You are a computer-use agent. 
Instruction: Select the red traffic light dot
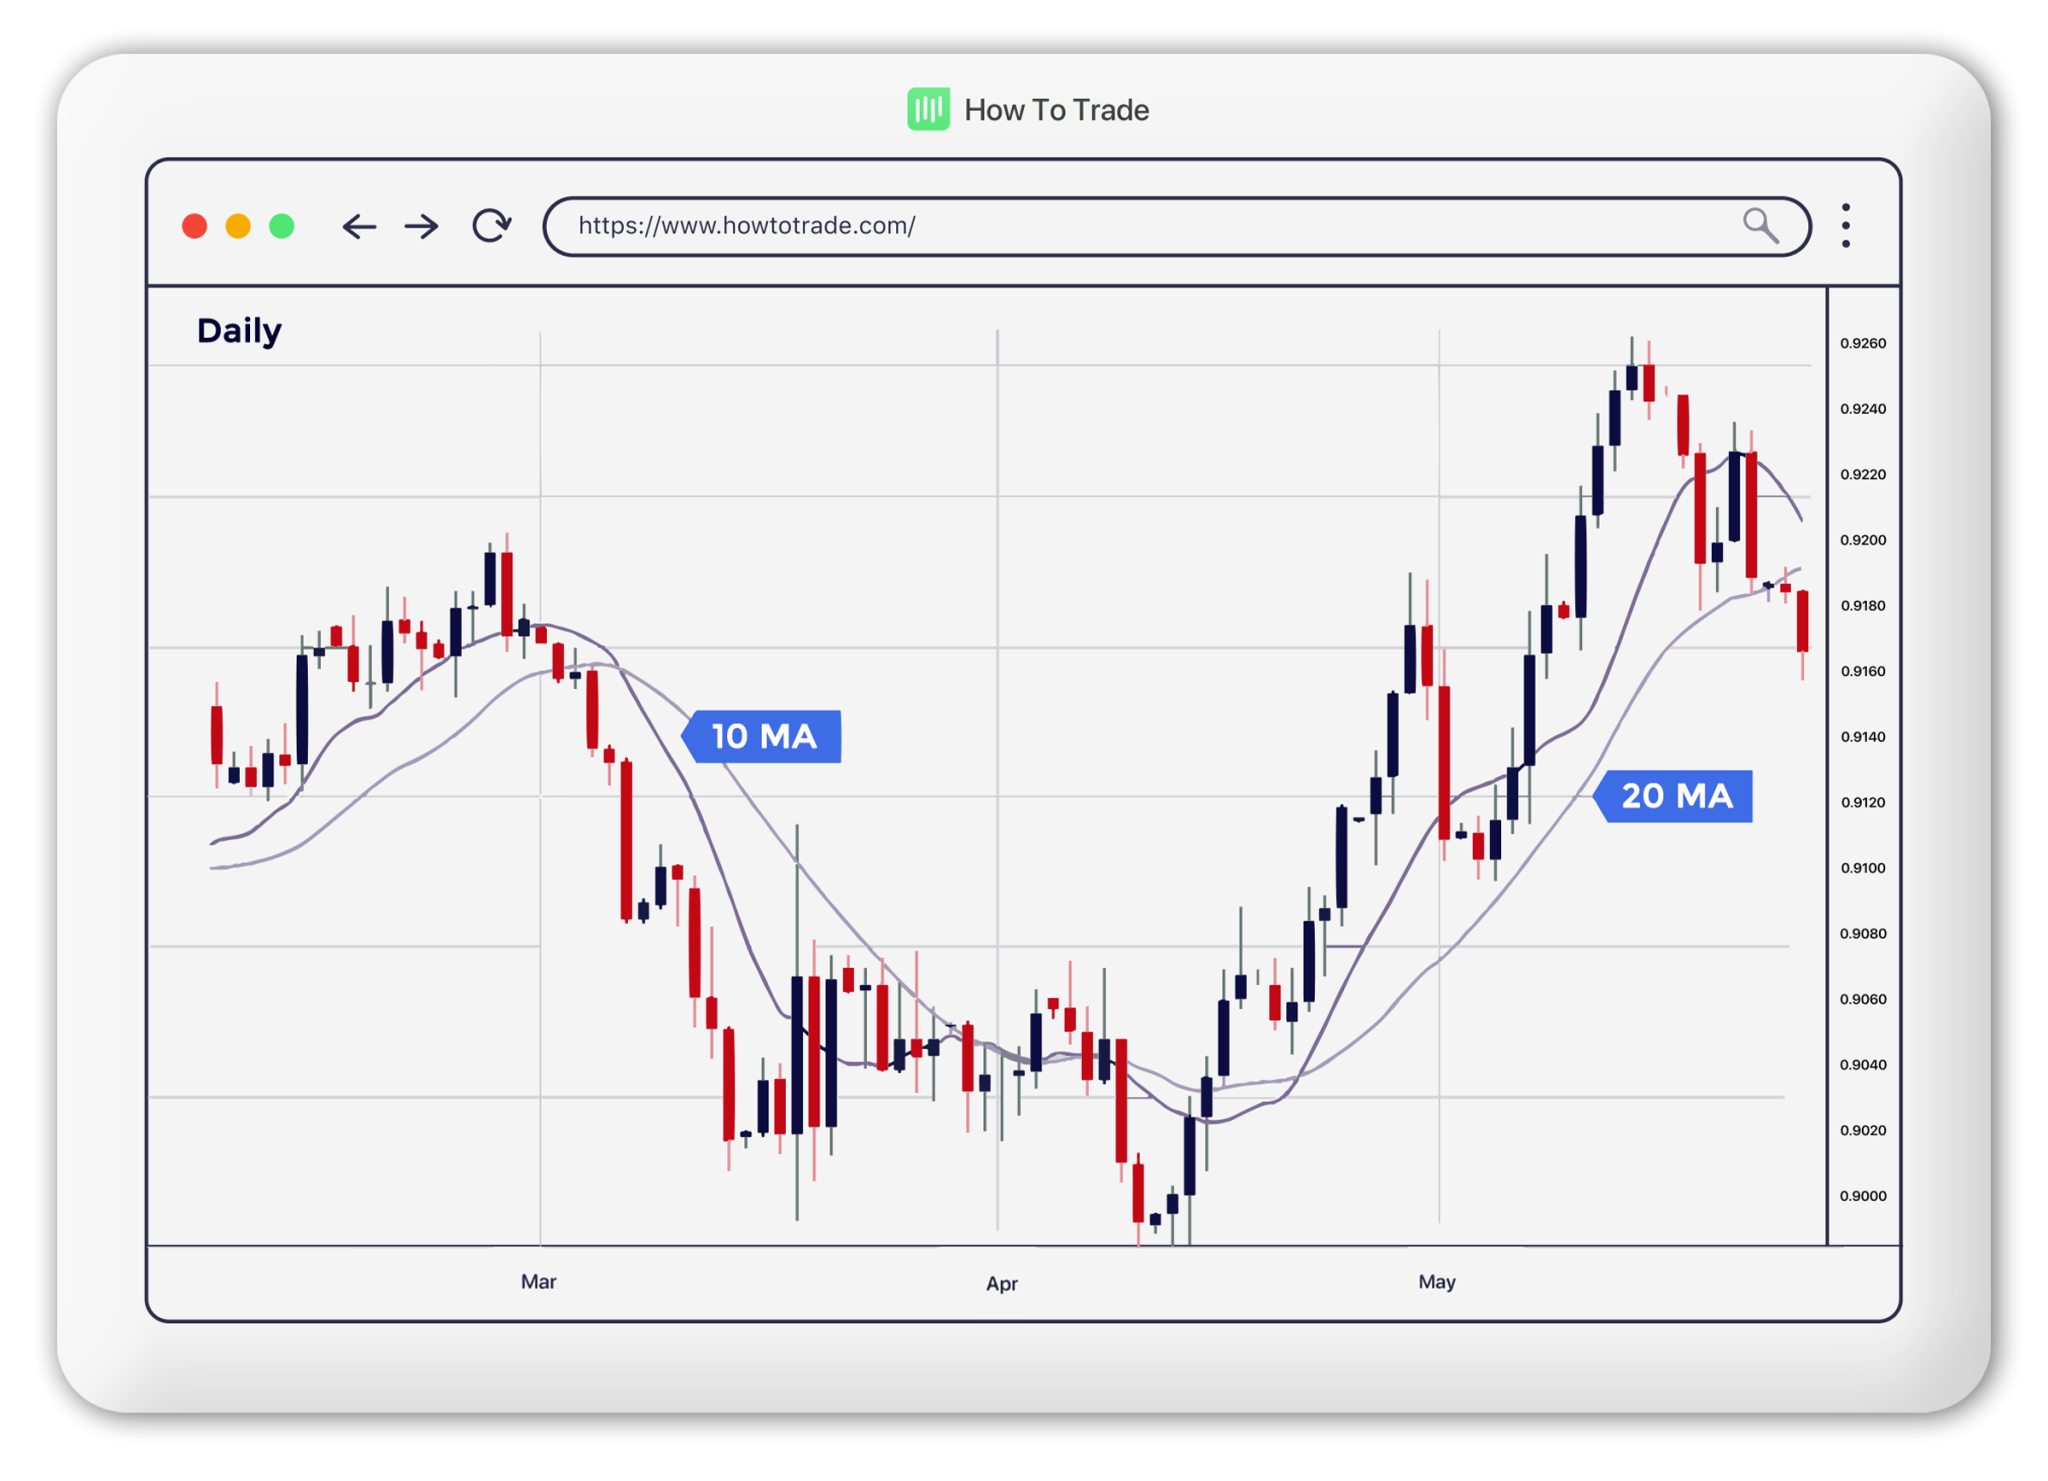[194, 227]
